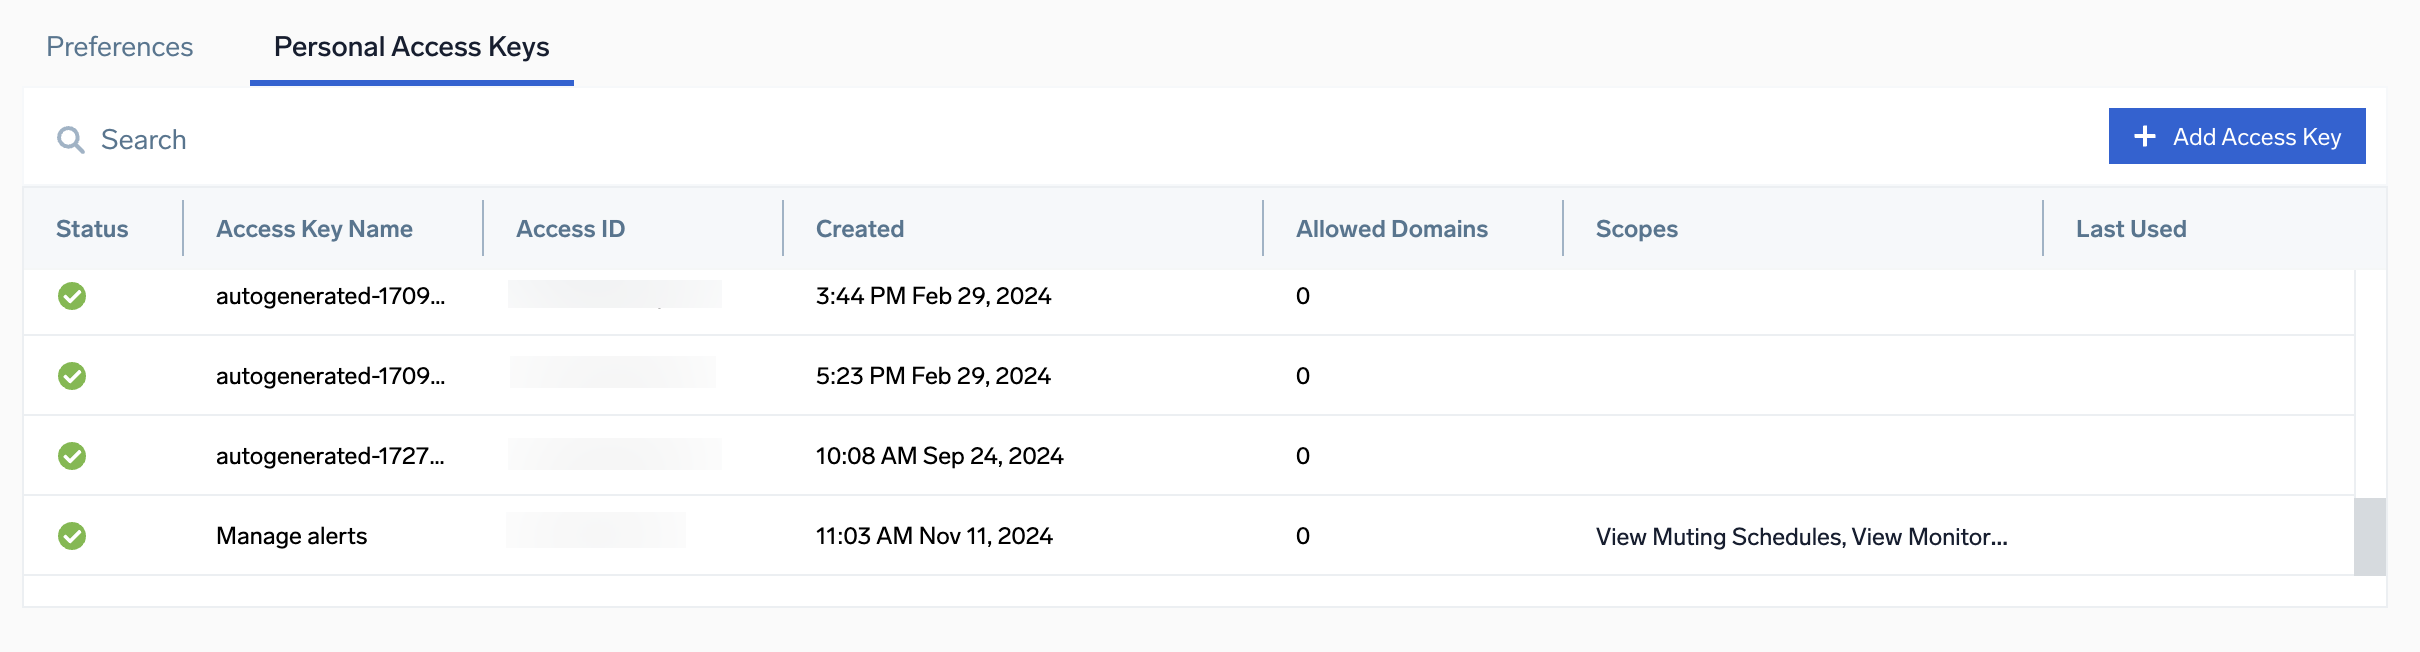This screenshot has width=2420, height=652.
Task: Sort by the Status column header
Action: tap(92, 229)
